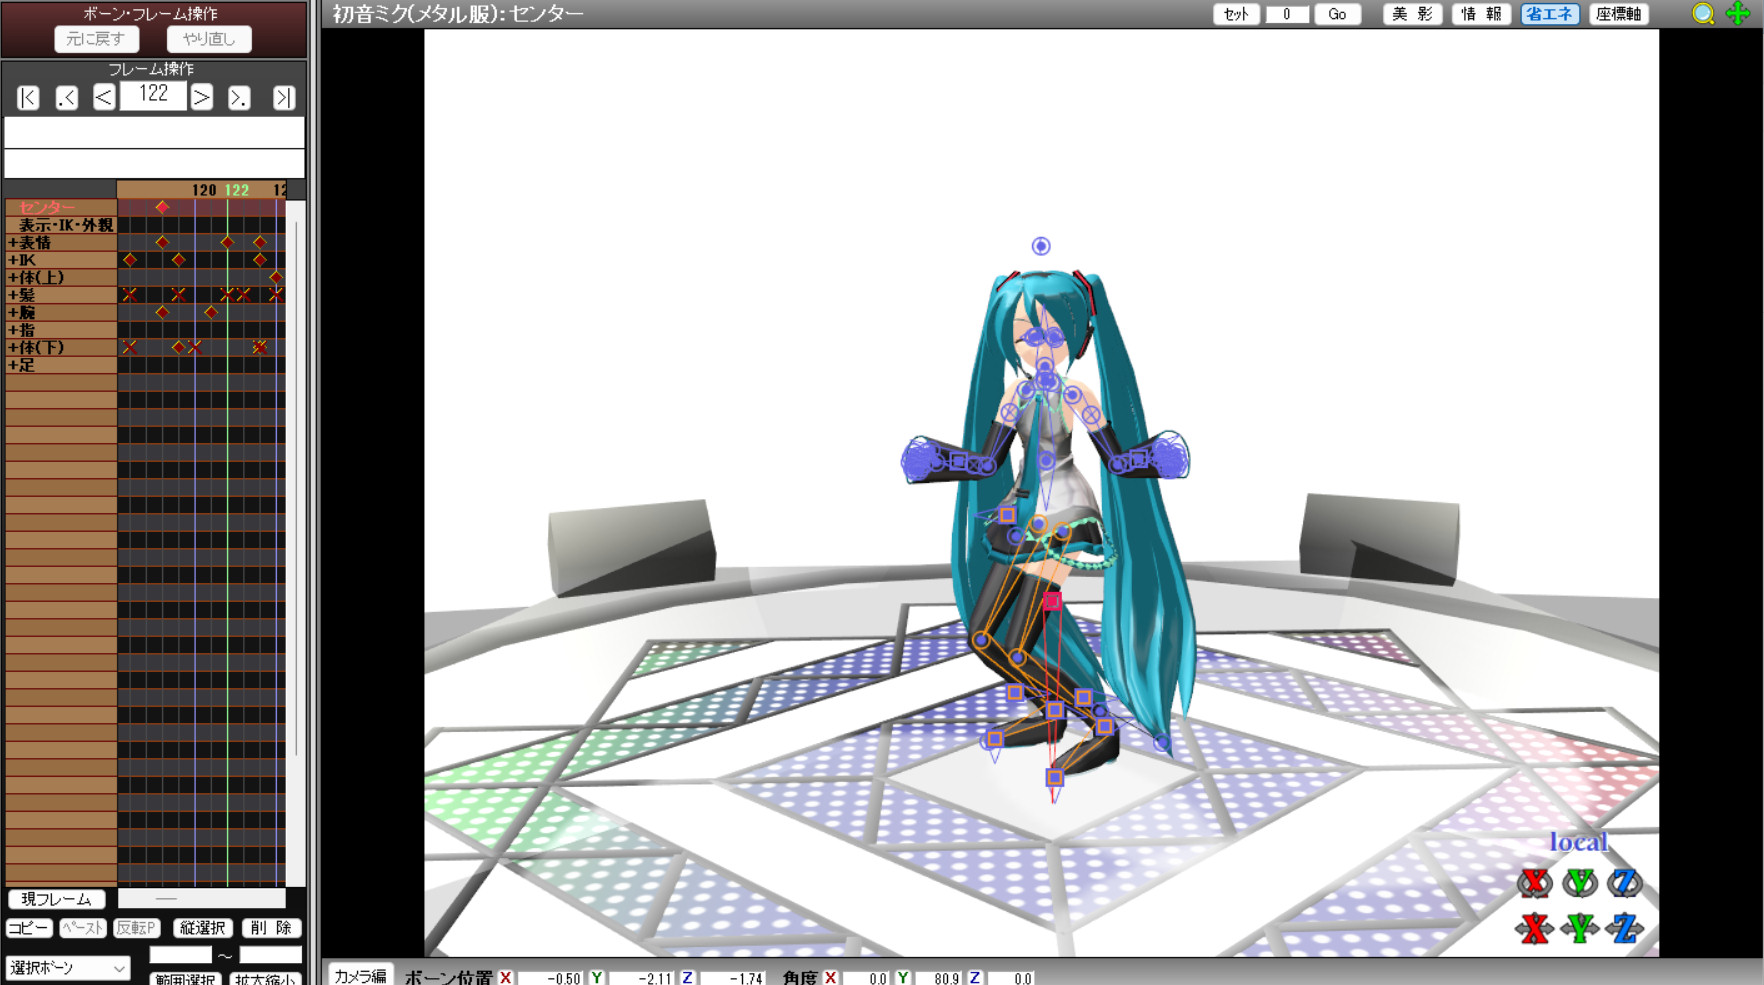Go to previous keyframe with the dot-arrow button
This screenshot has height=985, width=1764.
pyautogui.click(x=67, y=97)
